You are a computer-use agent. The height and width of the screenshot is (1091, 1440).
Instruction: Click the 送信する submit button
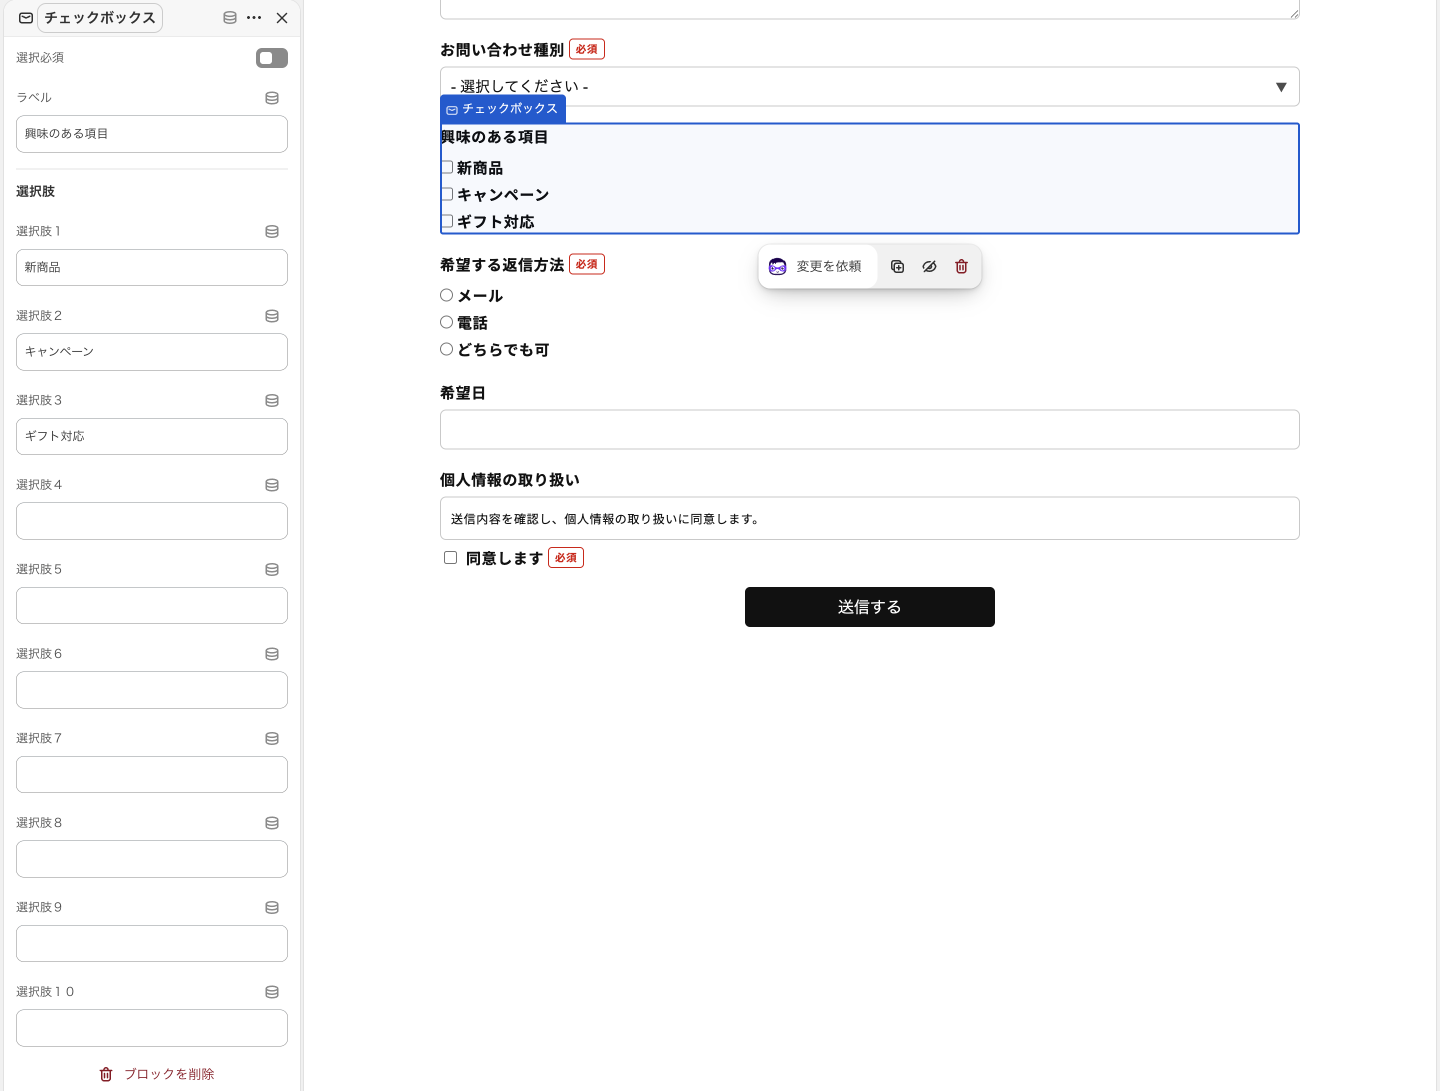[869, 607]
